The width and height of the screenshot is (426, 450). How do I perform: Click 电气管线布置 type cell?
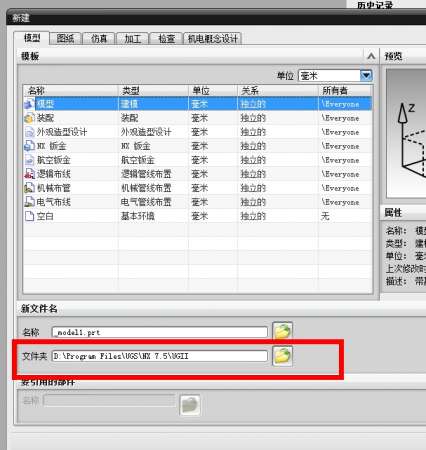point(146,202)
